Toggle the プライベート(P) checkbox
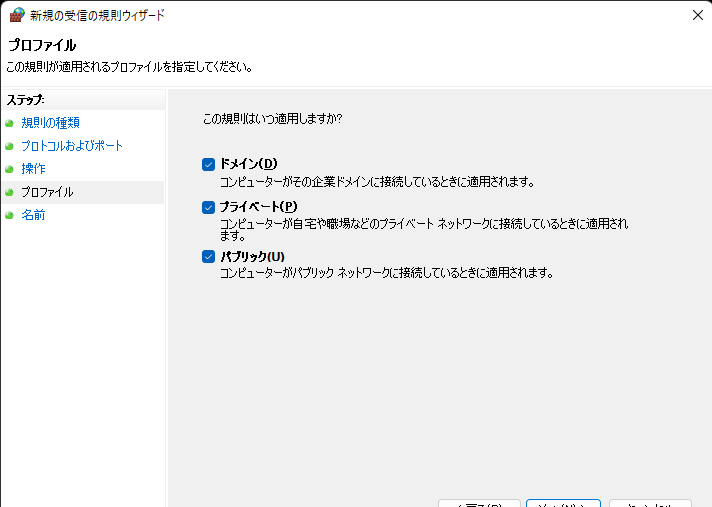712x507 pixels. coord(209,207)
